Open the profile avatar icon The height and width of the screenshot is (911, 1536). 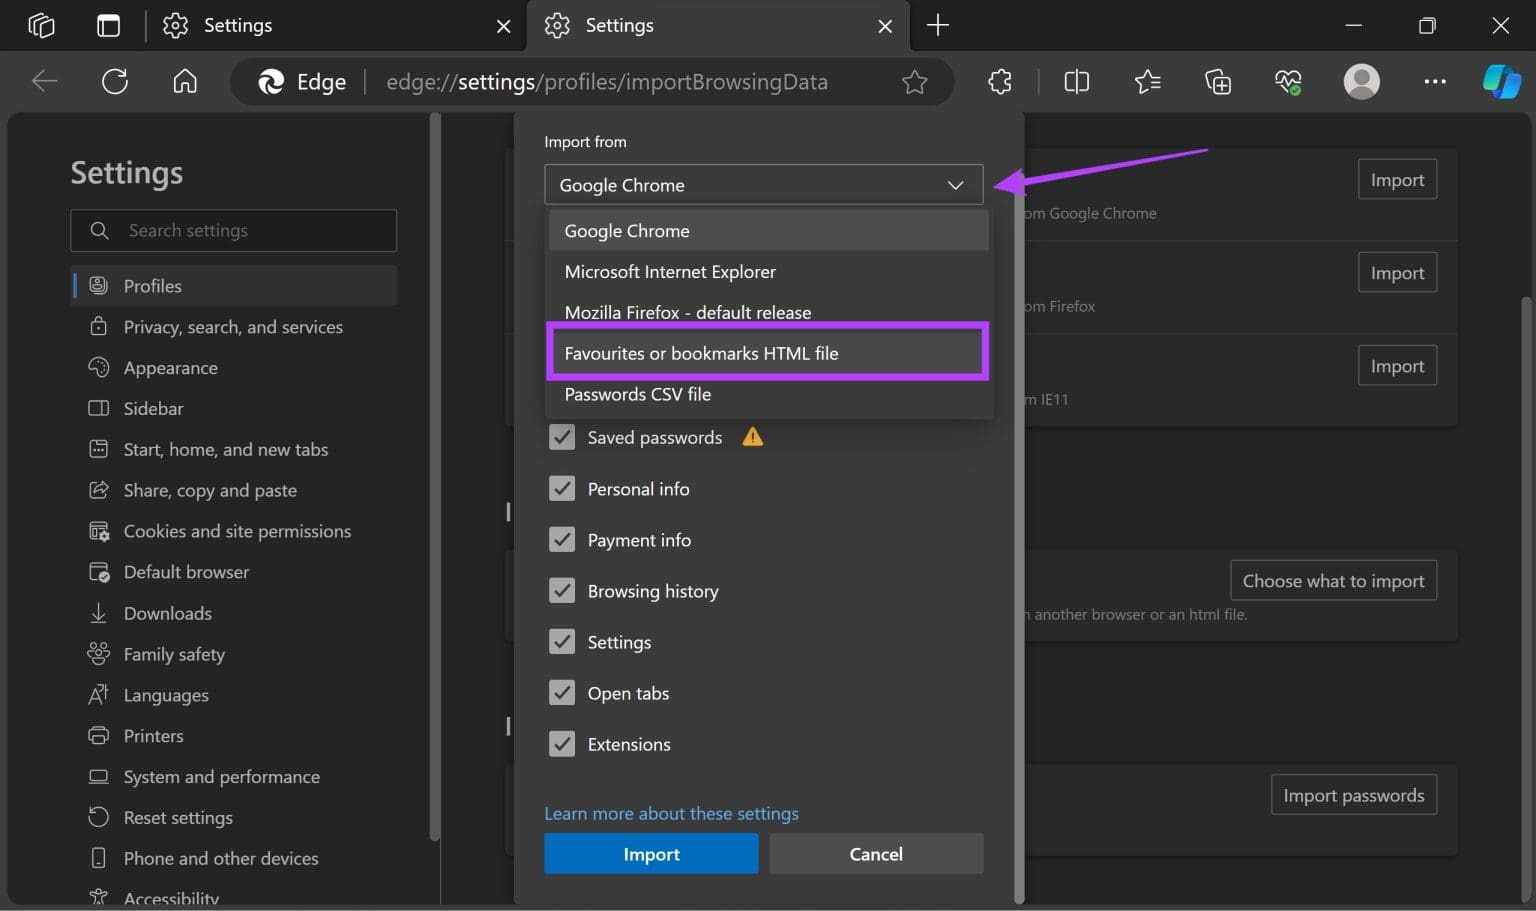[x=1361, y=81]
